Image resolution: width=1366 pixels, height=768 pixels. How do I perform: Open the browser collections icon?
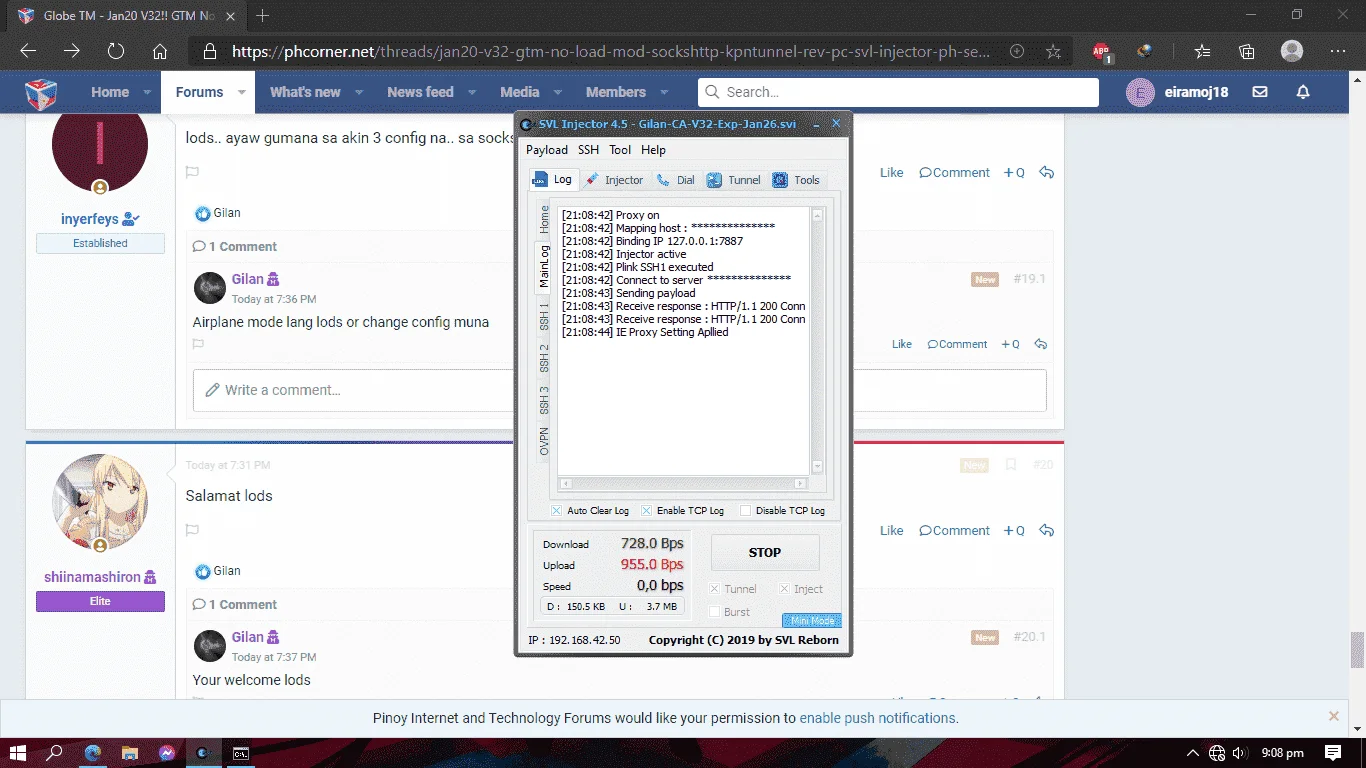(1247, 51)
